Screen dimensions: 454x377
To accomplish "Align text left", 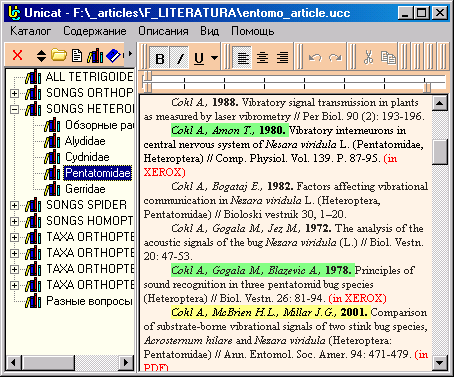I will click(243, 58).
